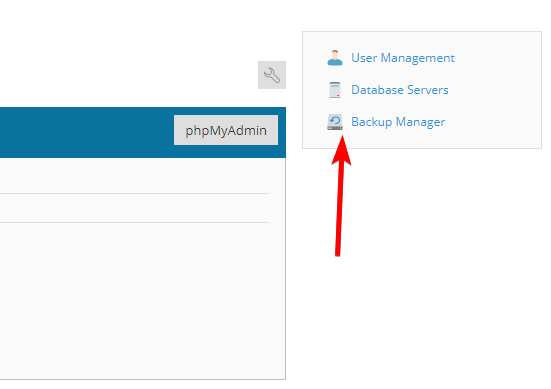Click the Backup Manager drive icon

coord(335,122)
